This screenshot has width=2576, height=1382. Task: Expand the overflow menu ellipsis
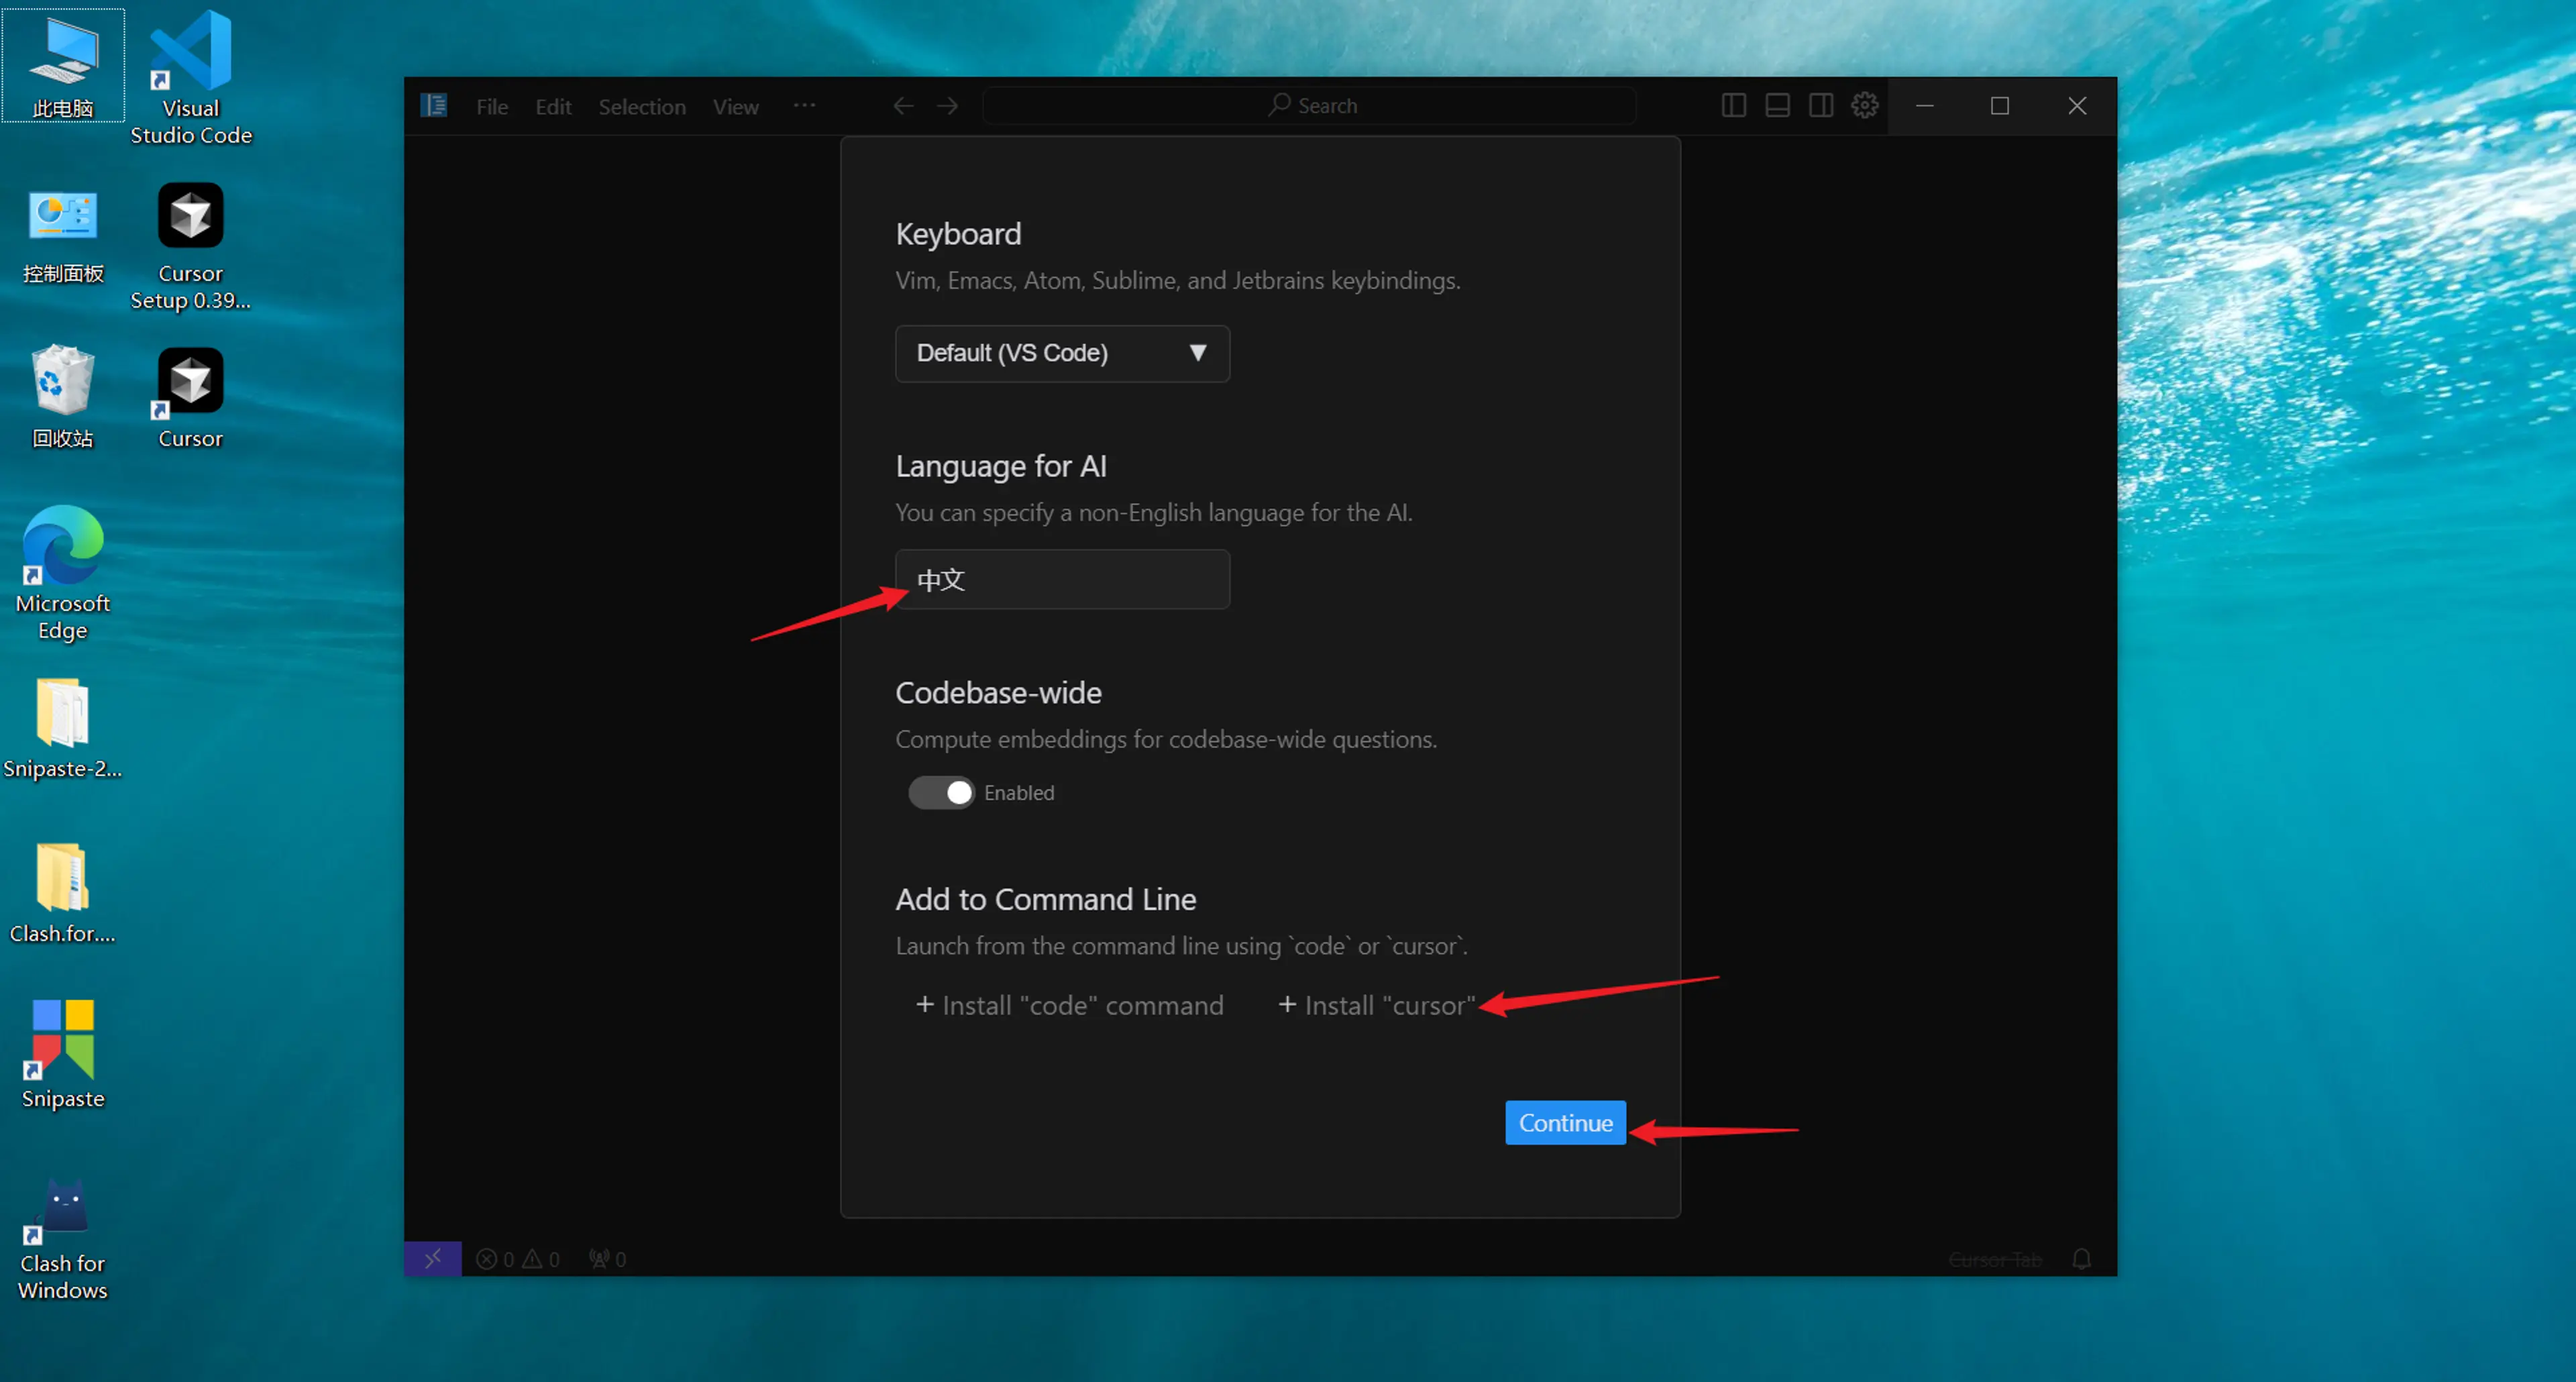(804, 106)
